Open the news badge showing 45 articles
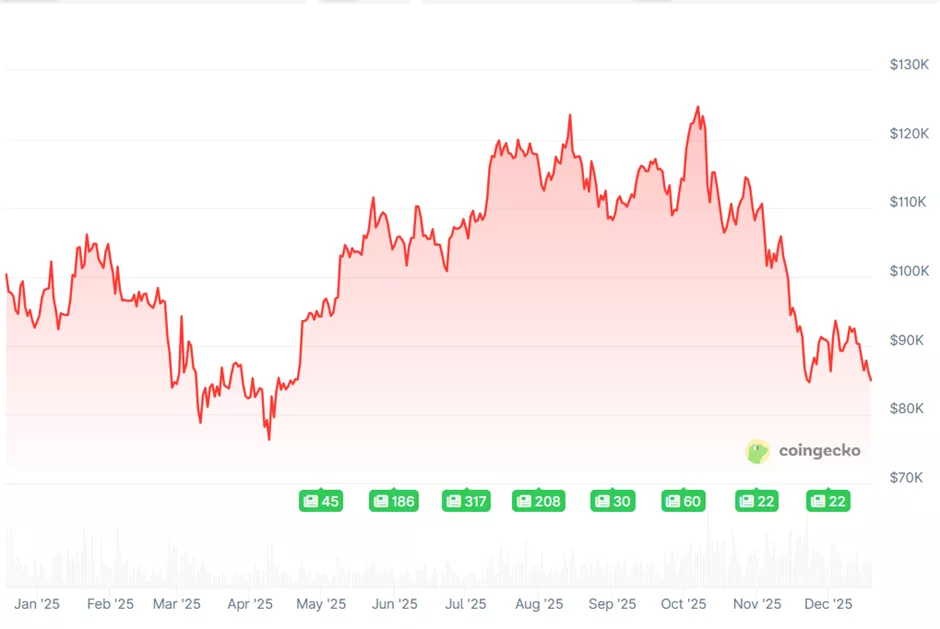Image resolution: width=940 pixels, height=629 pixels. pyautogui.click(x=321, y=501)
